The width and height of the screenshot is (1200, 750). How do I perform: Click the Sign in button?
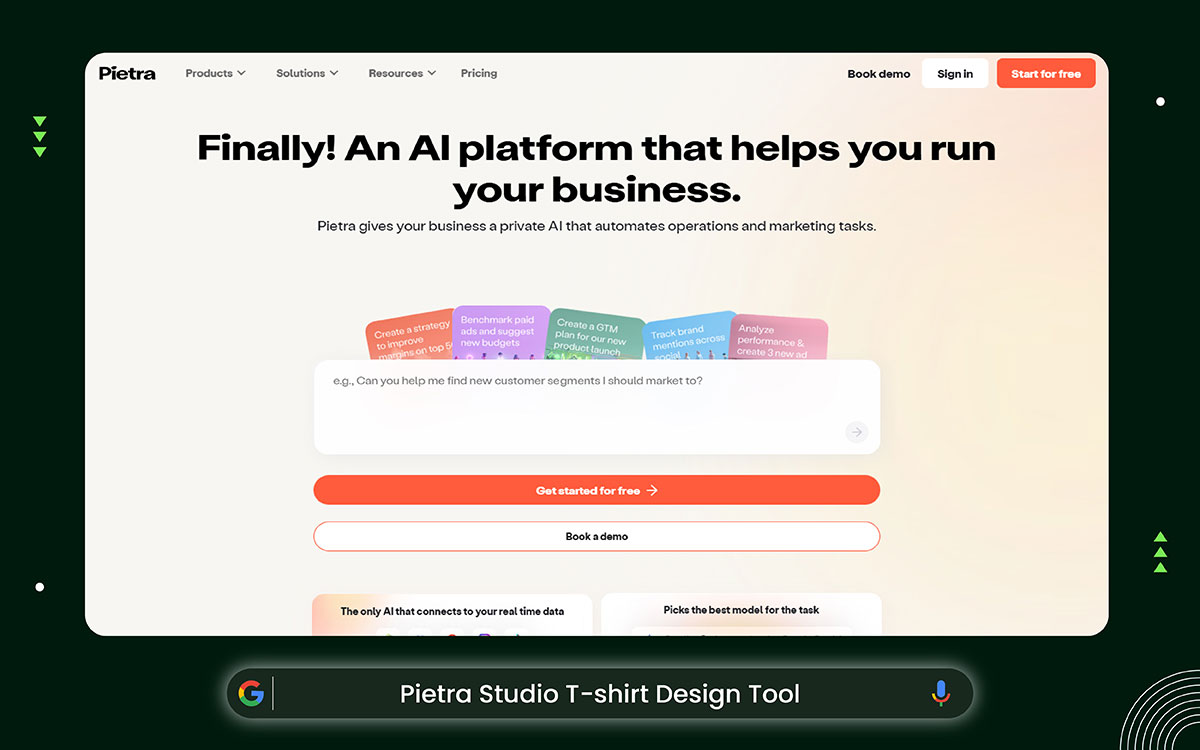954,73
